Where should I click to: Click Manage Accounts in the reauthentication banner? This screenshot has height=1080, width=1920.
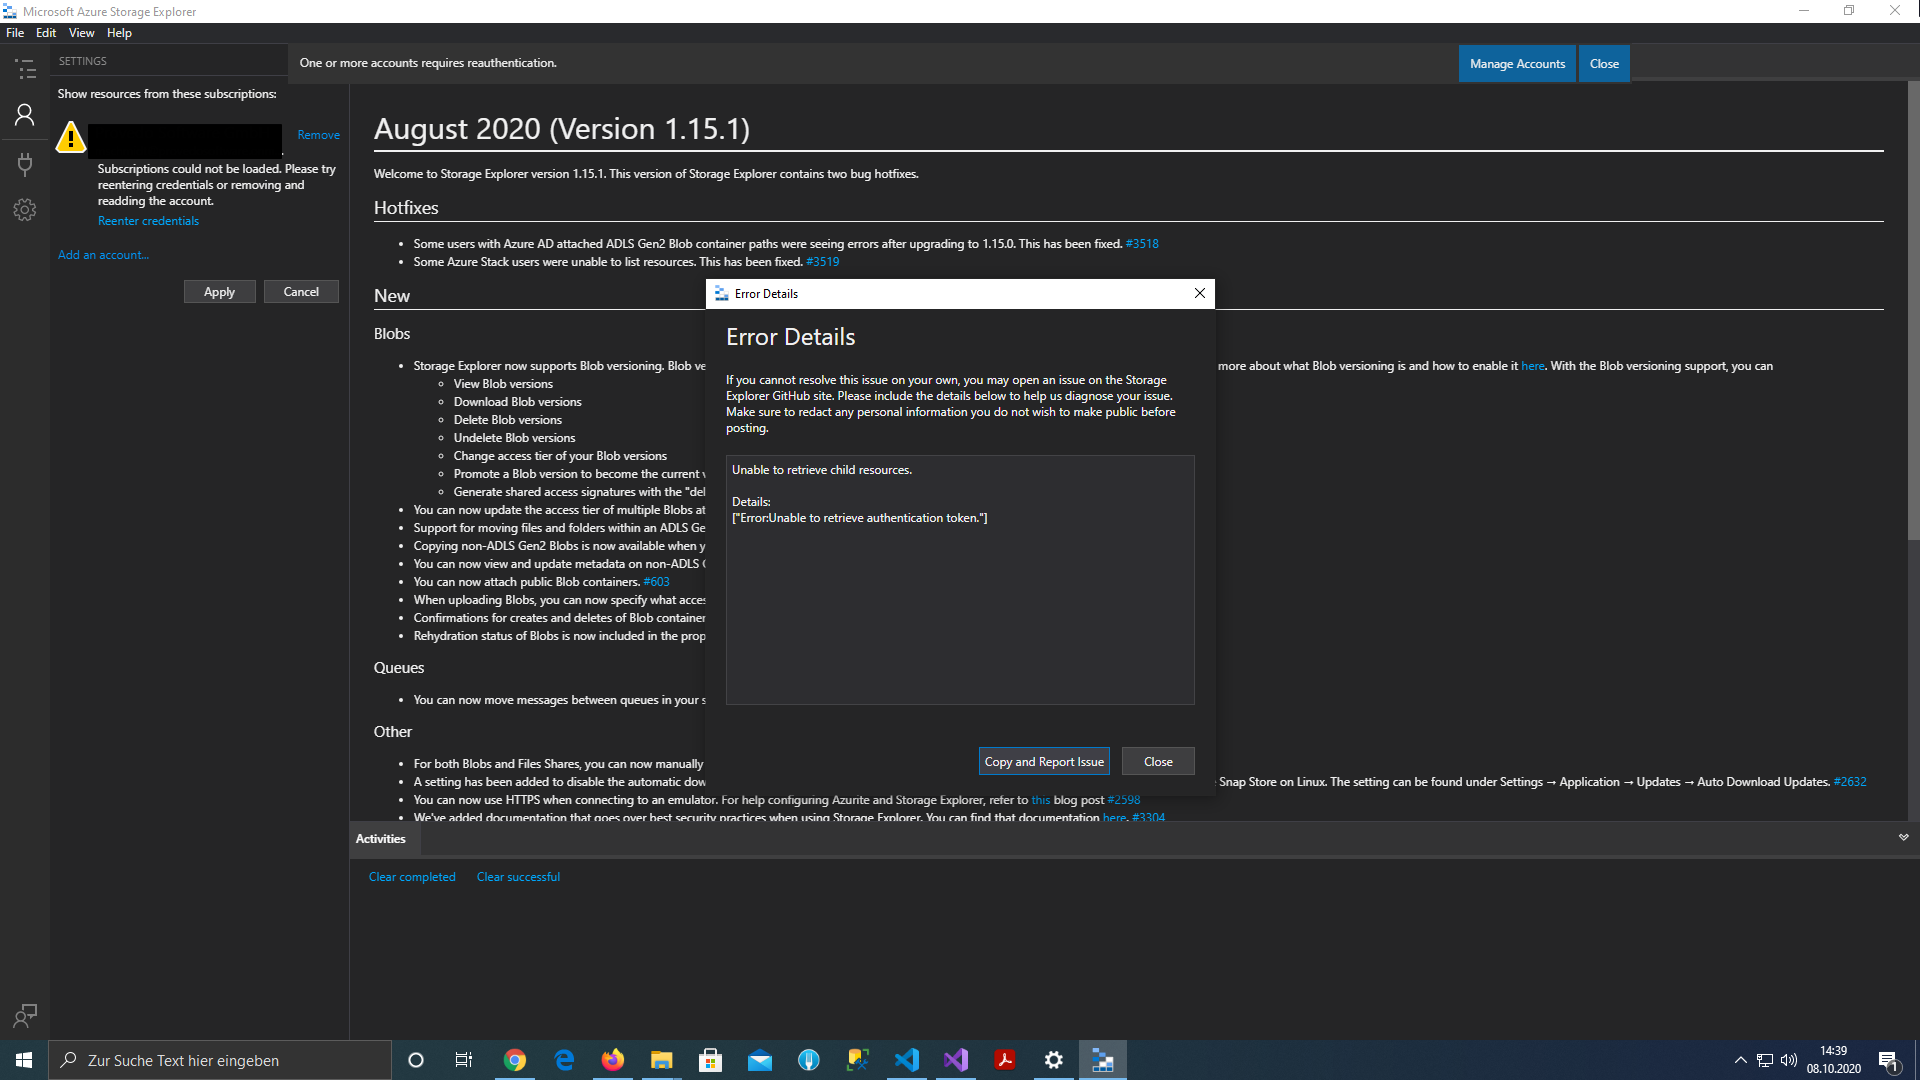coord(1516,63)
